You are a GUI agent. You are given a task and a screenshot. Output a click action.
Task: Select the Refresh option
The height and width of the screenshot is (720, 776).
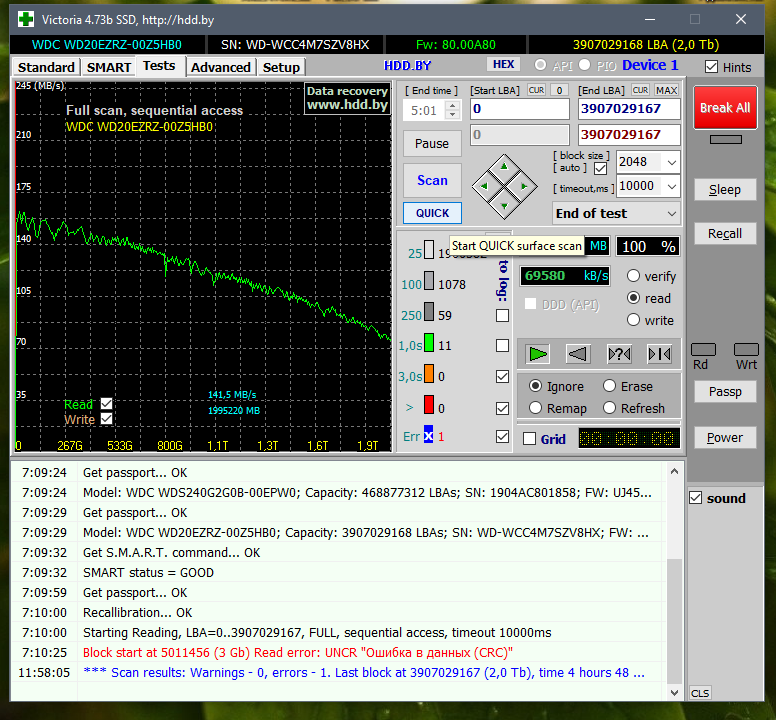[610, 408]
